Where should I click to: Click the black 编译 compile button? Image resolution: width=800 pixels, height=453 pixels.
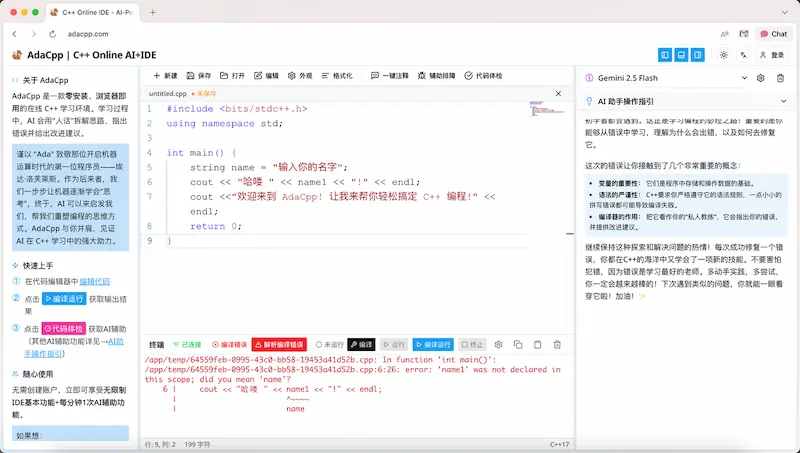[361, 344]
